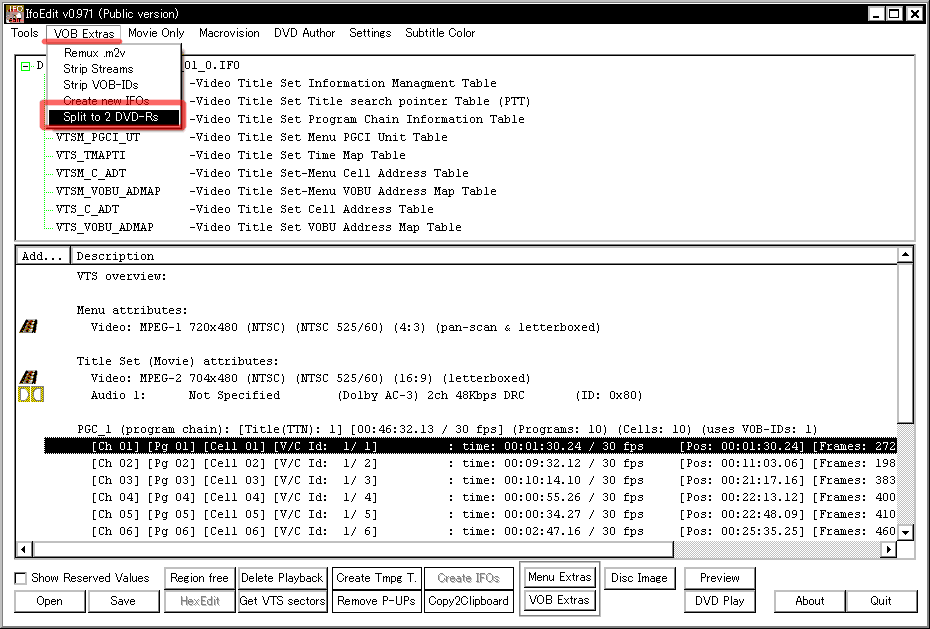Screen dimensions: 930x629
Task: Click the vertical scrollbar up arrow
Action: click(x=905, y=256)
